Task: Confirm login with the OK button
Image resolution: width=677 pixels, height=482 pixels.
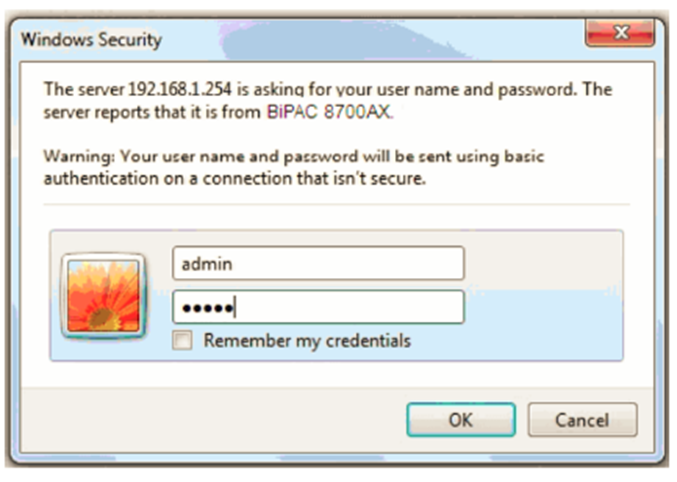Action: click(x=461, y=420)
